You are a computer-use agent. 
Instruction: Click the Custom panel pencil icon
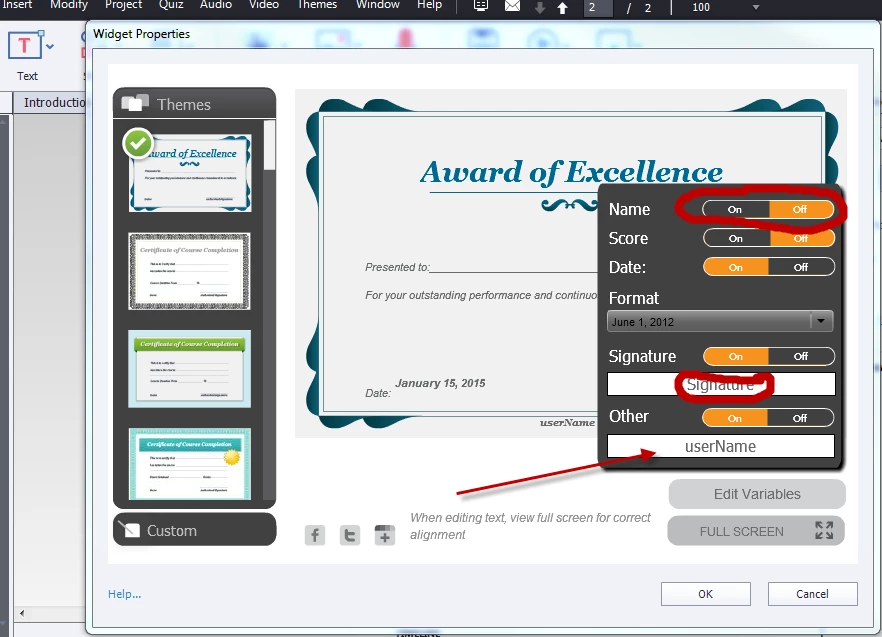[x=130, y=529]
